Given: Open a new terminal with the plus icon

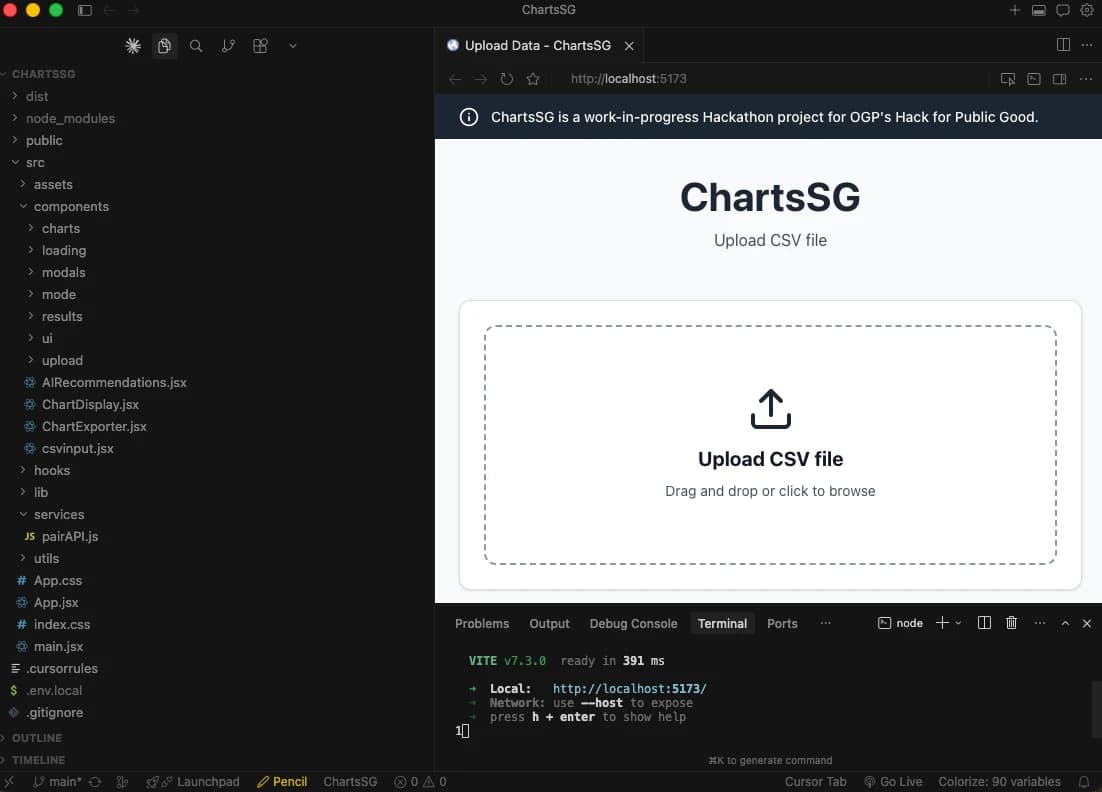Looking at the screenshot, I should point(940,622).
